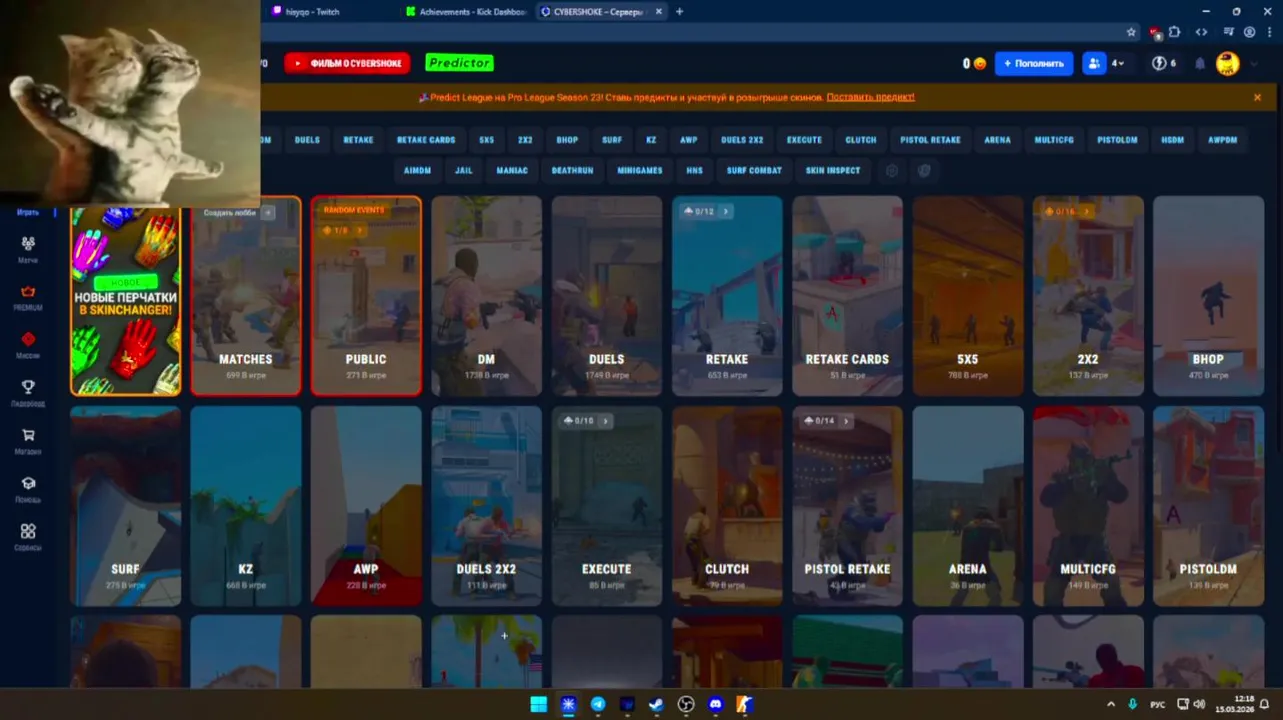
Task: Expand the 0/12 arrow on RETAKE card
Action: point(727,211)
